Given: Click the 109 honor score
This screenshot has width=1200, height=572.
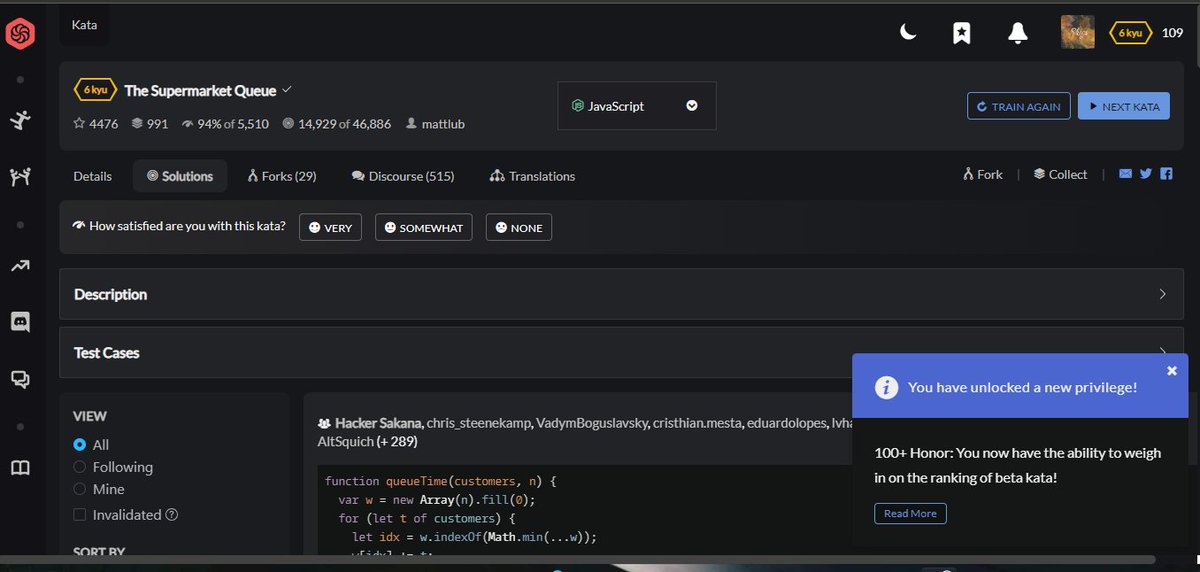Looking at the screenshot, I should point(1172,33).
